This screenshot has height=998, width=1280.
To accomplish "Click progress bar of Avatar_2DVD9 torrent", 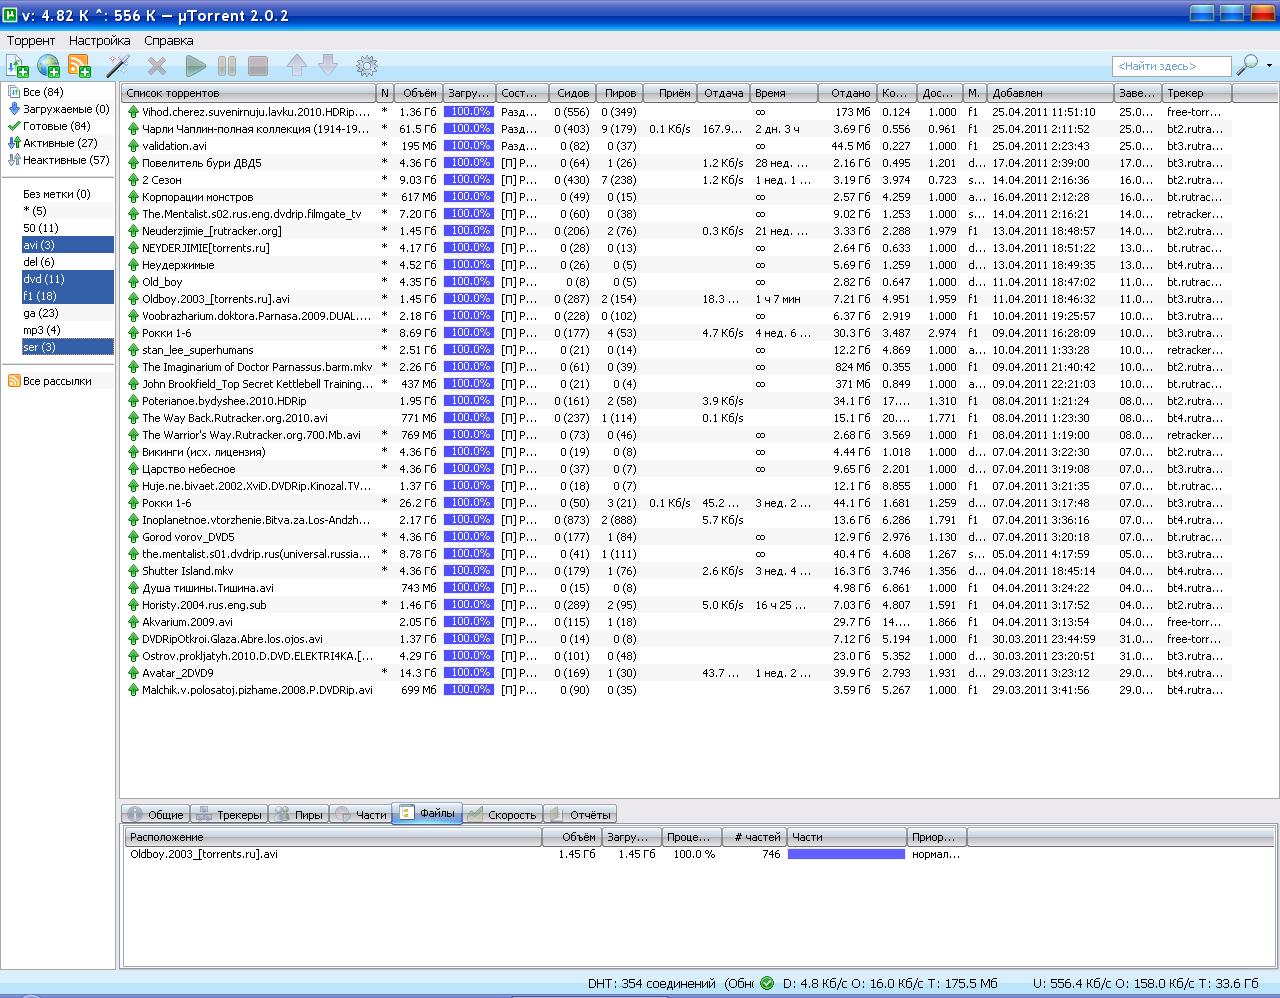I will (x=468, y=673).
